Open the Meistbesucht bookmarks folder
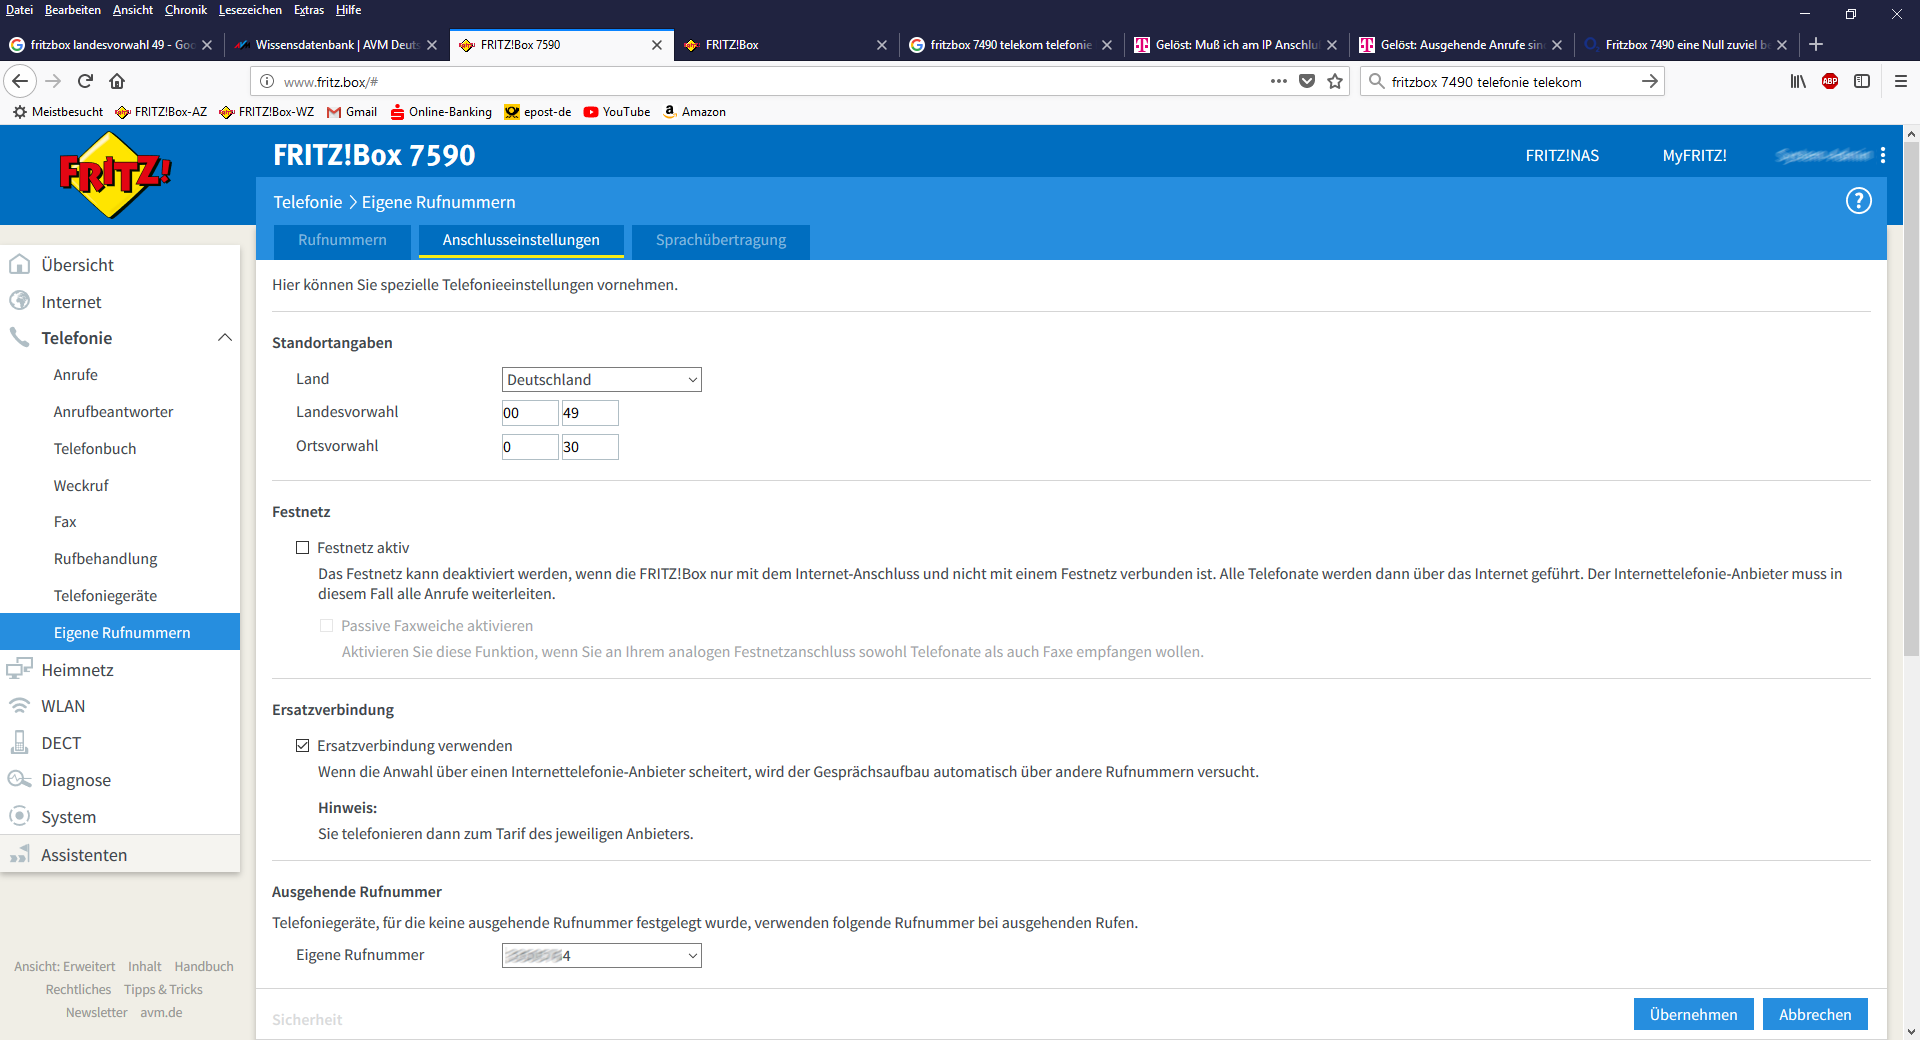This screenshot has height=1040, width=1920. pos(58,112)
